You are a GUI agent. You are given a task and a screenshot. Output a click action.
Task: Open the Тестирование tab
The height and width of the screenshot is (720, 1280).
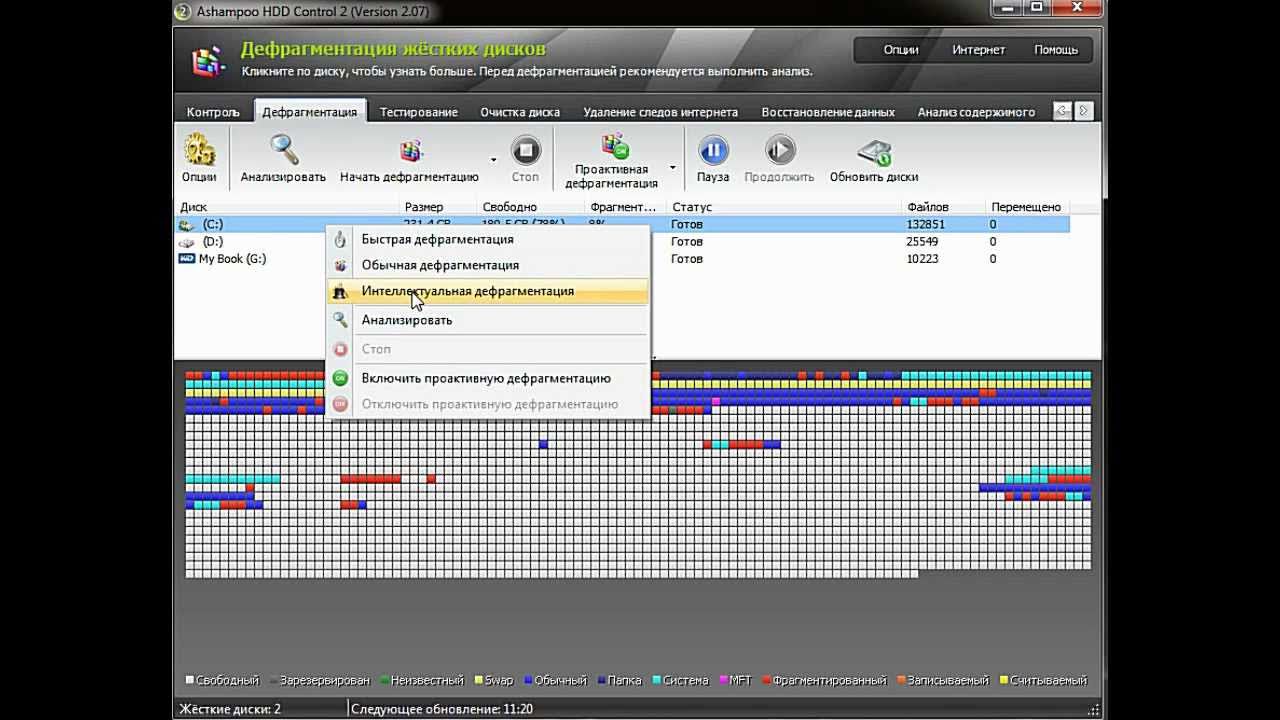[419, 112]
